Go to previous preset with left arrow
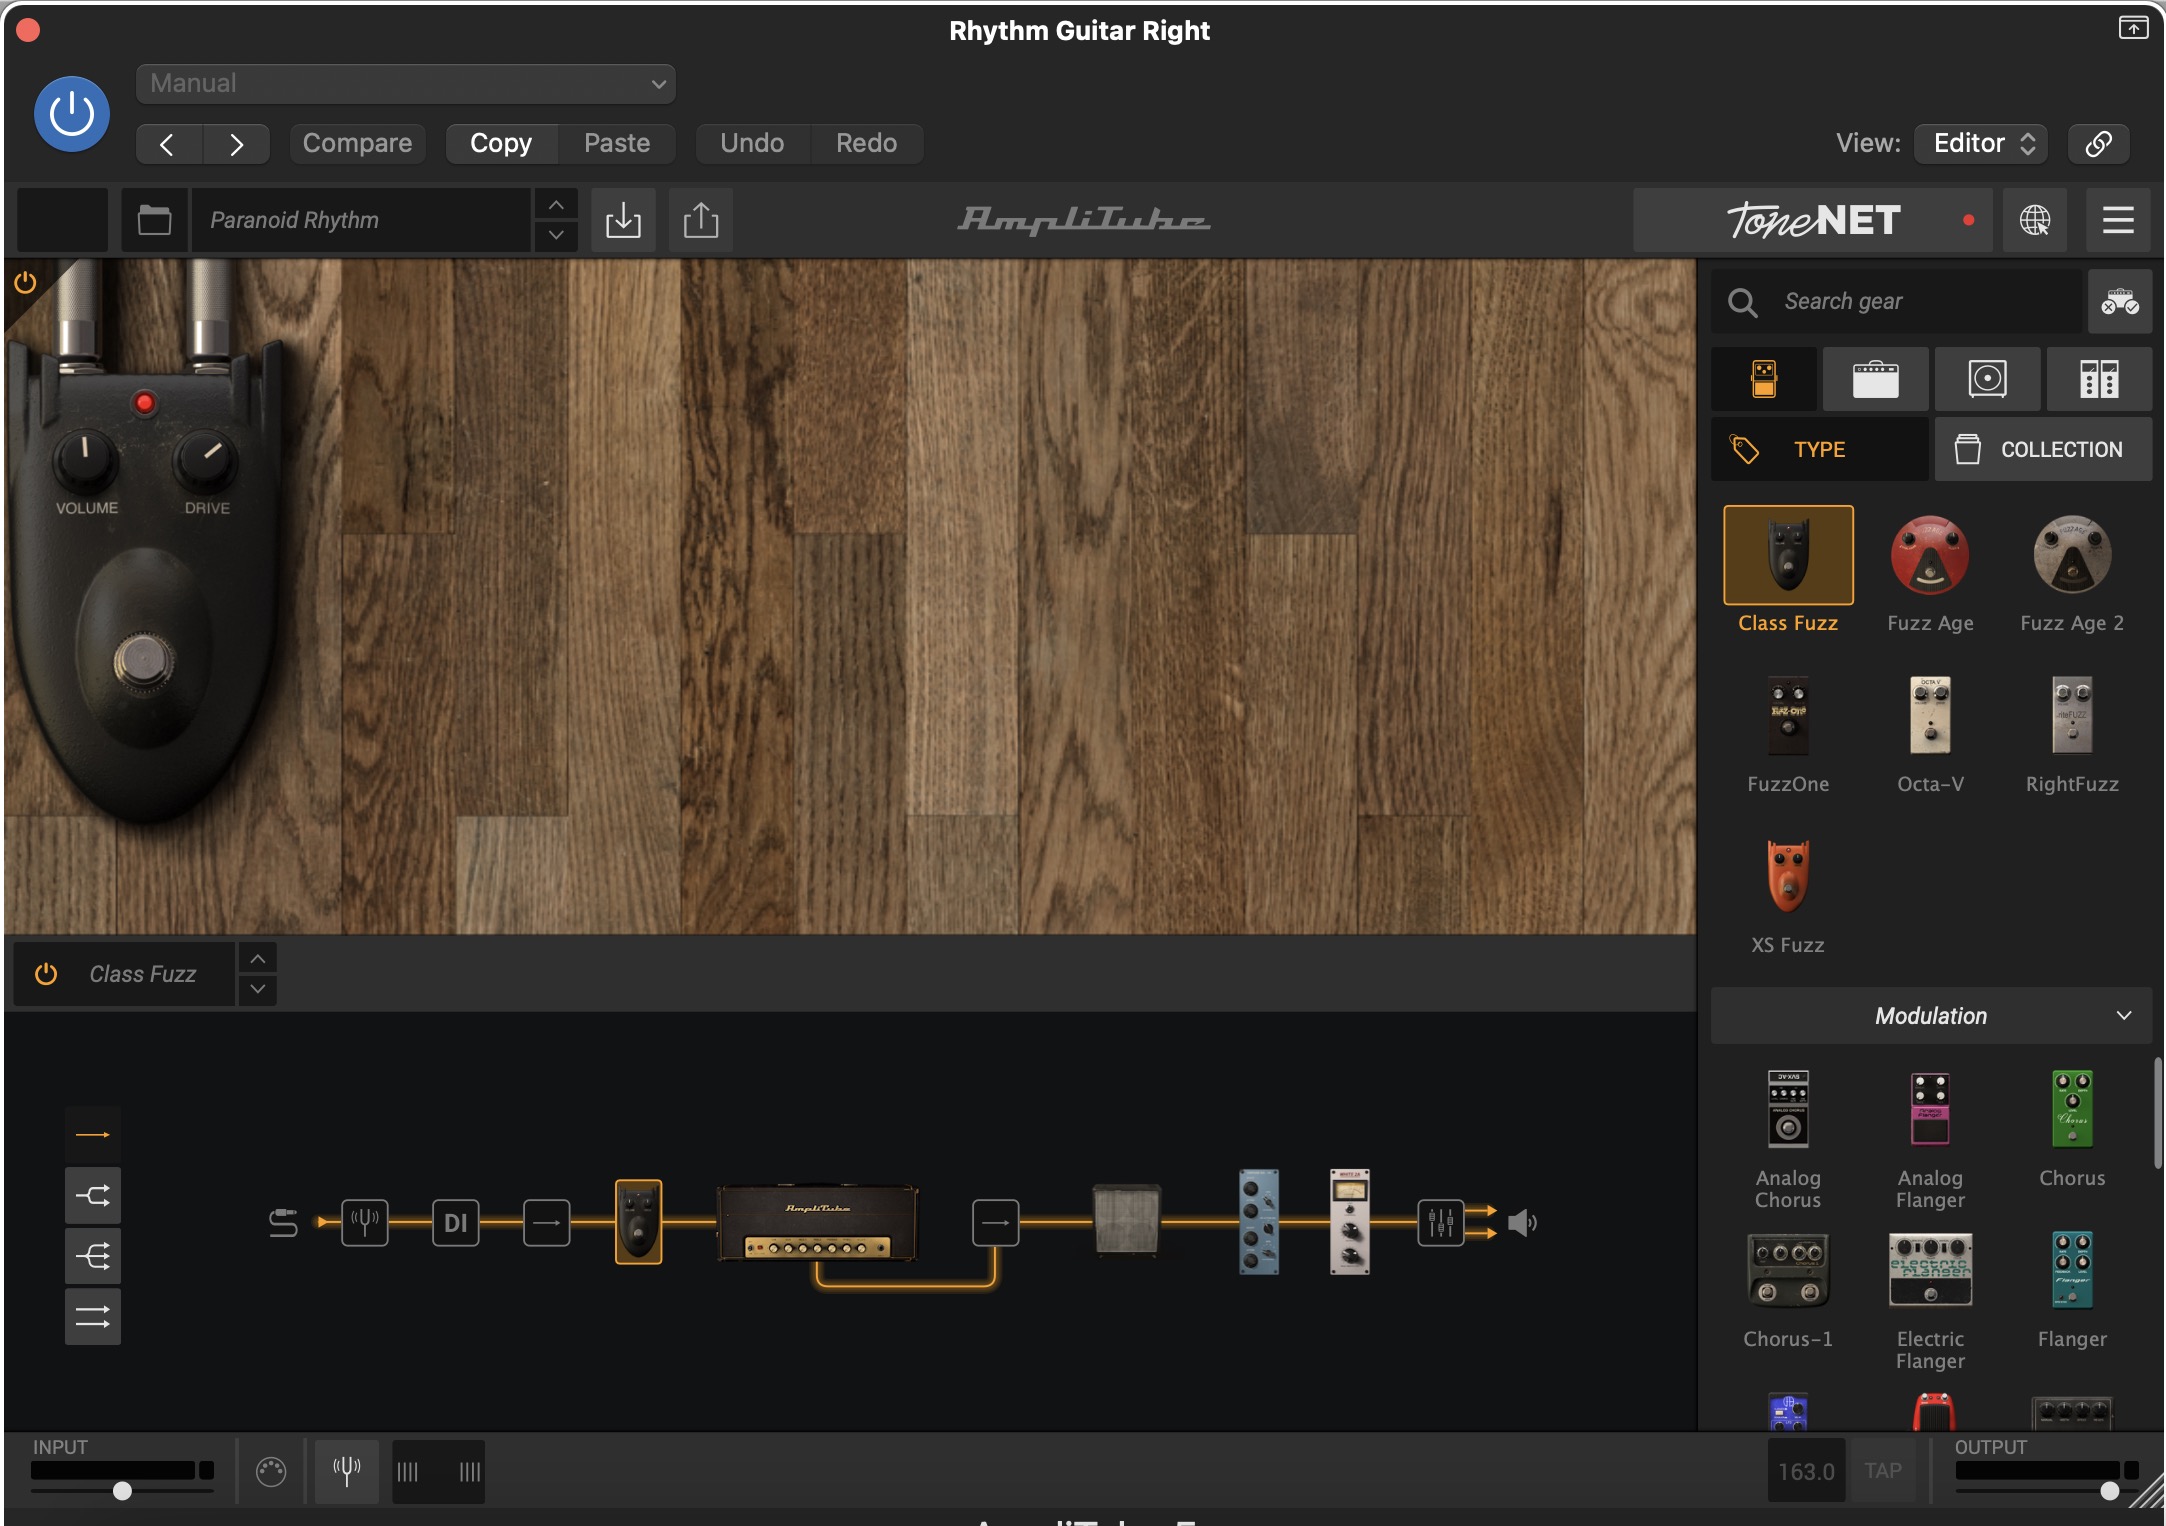The image size is (2166, 1526). tap(168, 144)
